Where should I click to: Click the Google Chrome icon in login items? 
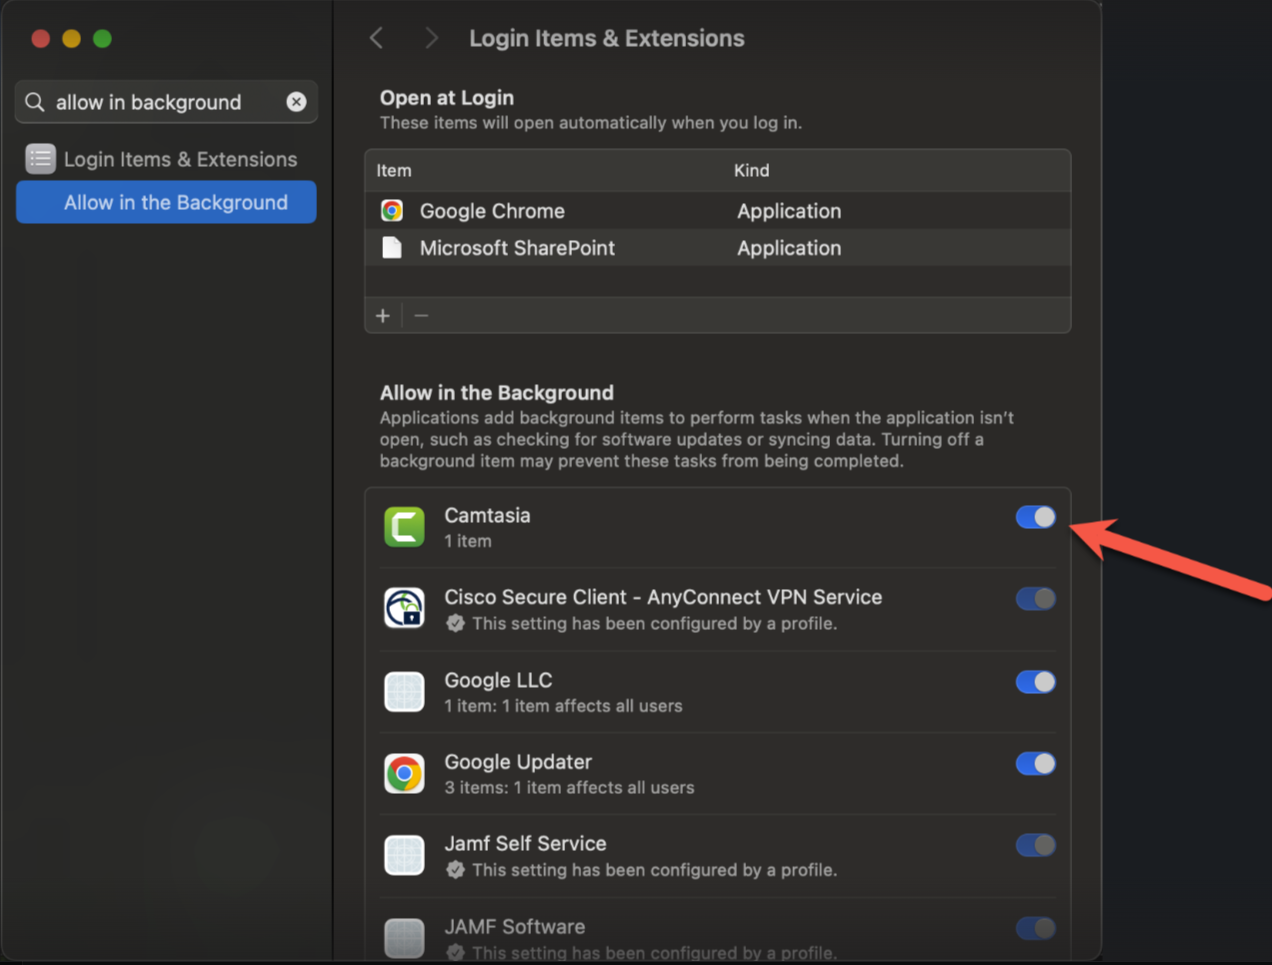click(x=392, y=211)
